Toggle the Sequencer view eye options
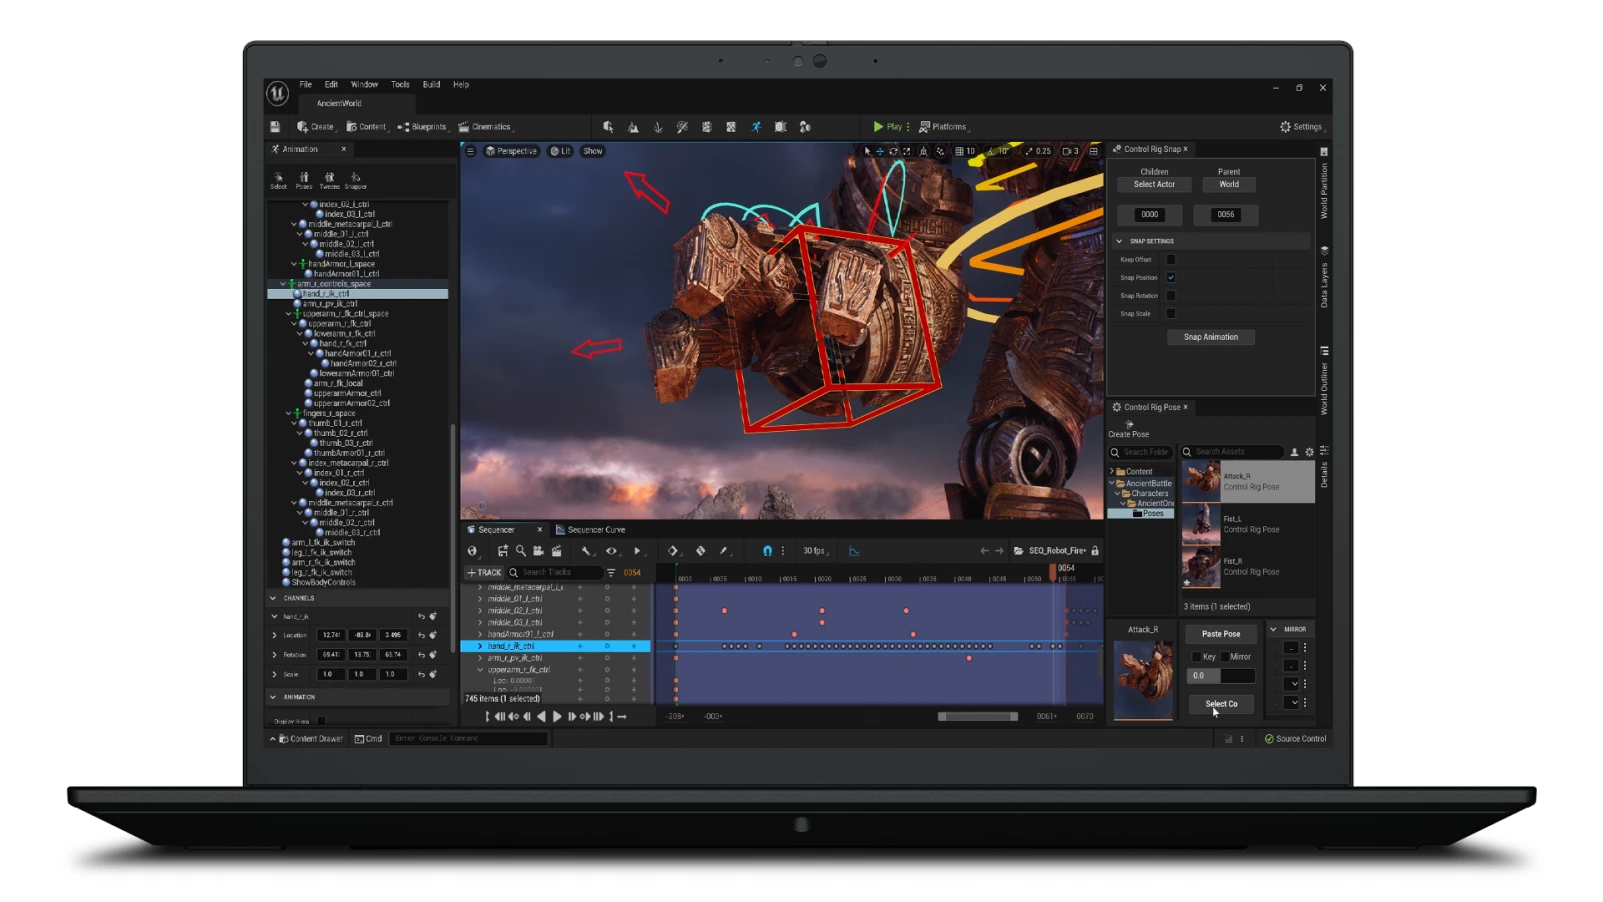Viewport: 1603px width, 902px height. click(x=611, y=551)
